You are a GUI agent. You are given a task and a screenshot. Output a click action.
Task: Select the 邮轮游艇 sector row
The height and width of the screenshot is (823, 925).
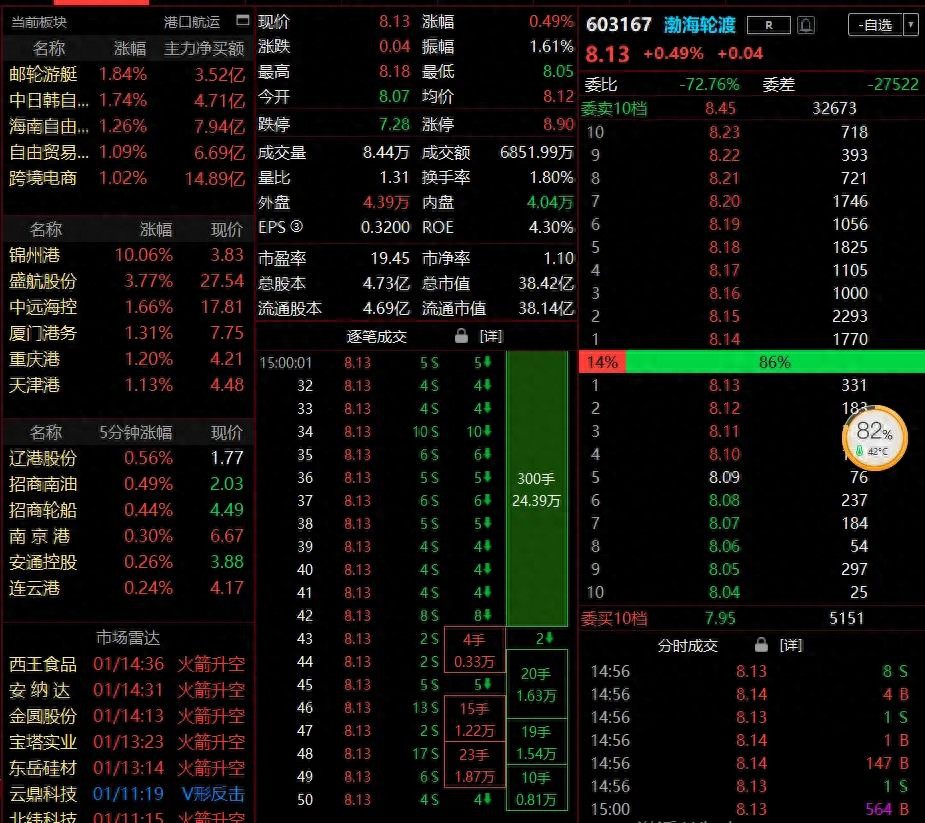[42, 74]
